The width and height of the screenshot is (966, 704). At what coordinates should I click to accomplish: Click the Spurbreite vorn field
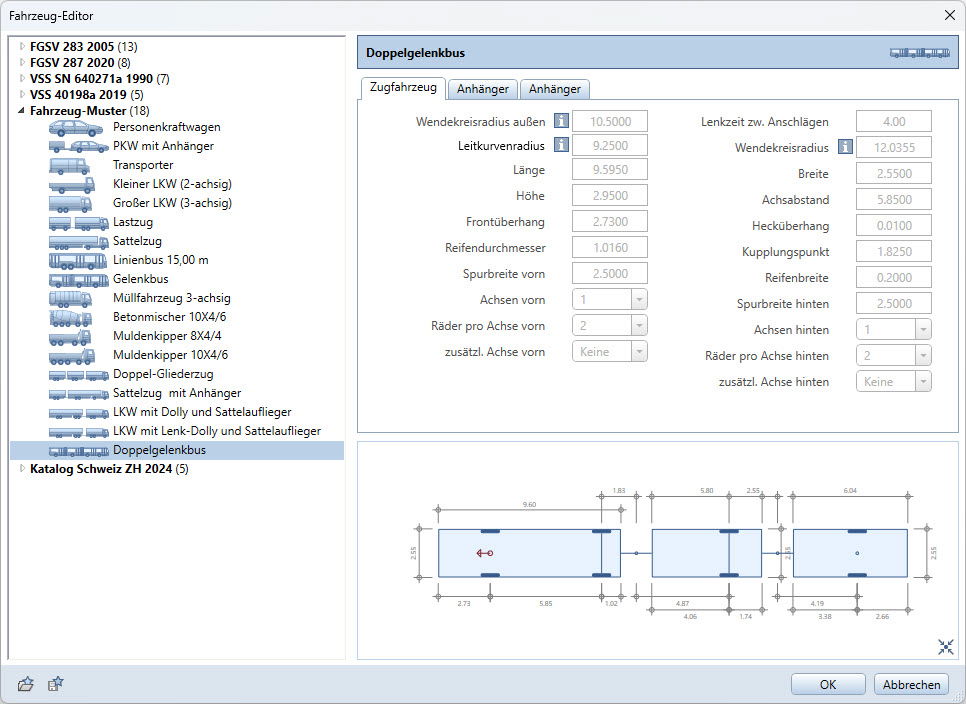coord(610,273)
